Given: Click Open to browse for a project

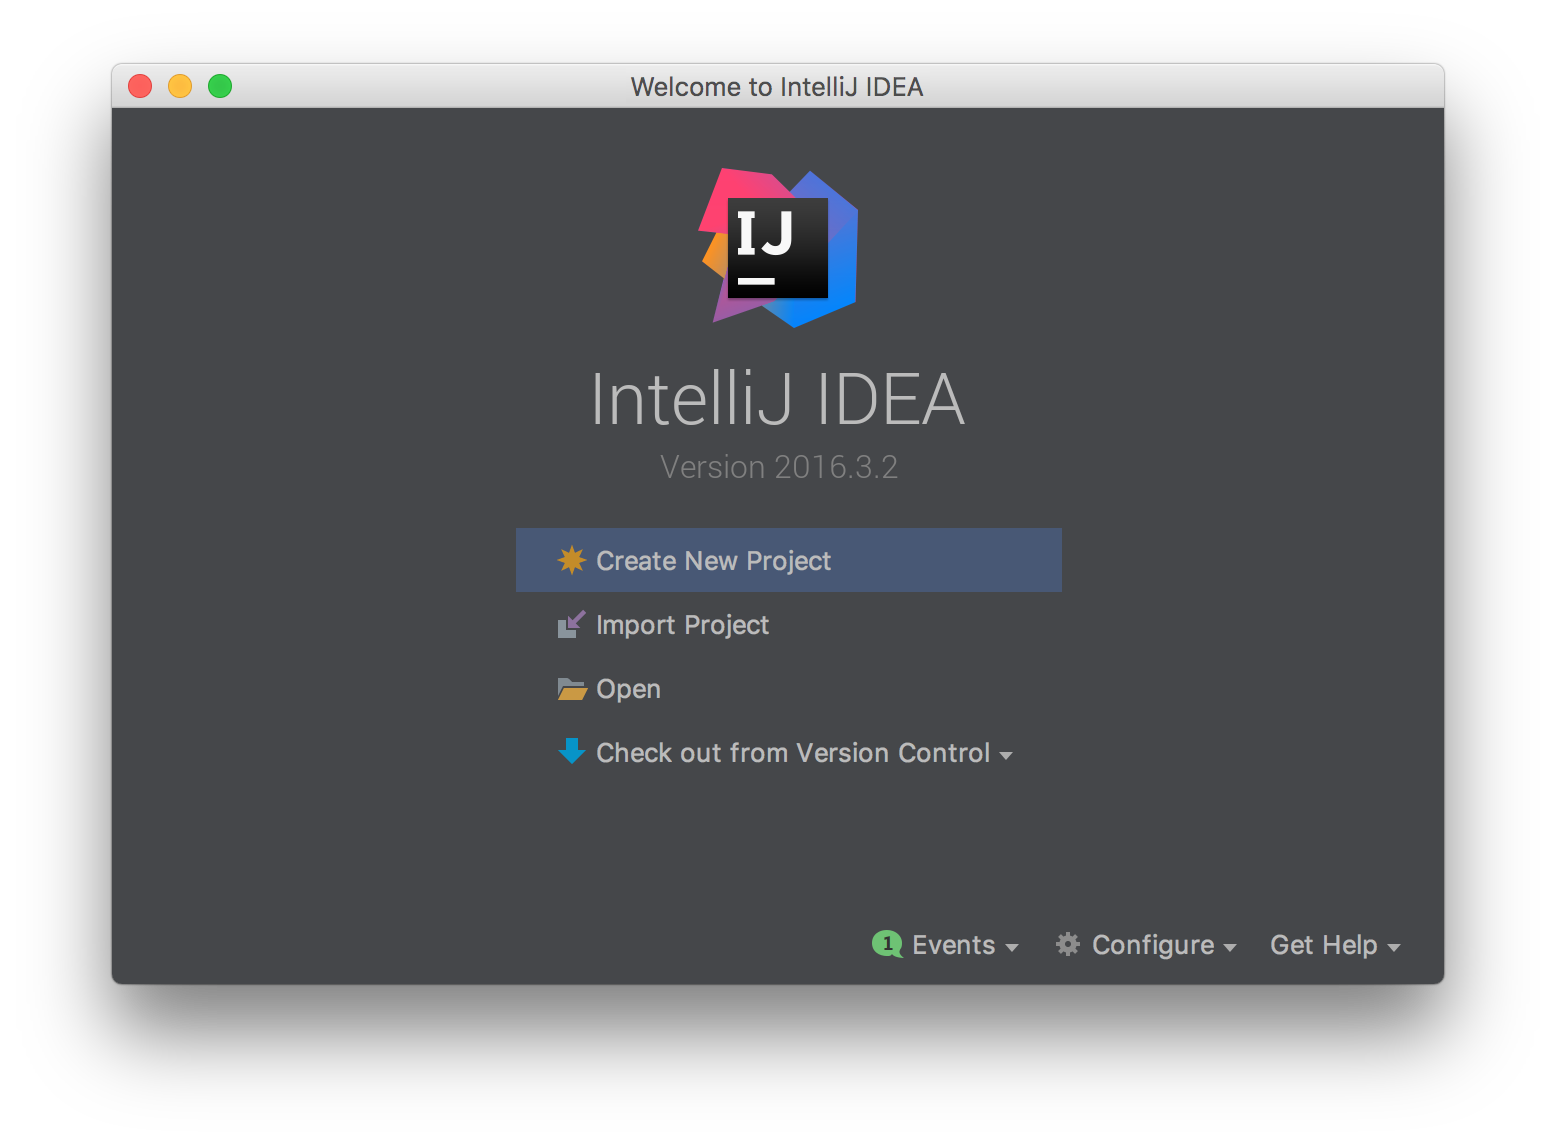Looking at the screenshot, I should [x=627, y=688].
